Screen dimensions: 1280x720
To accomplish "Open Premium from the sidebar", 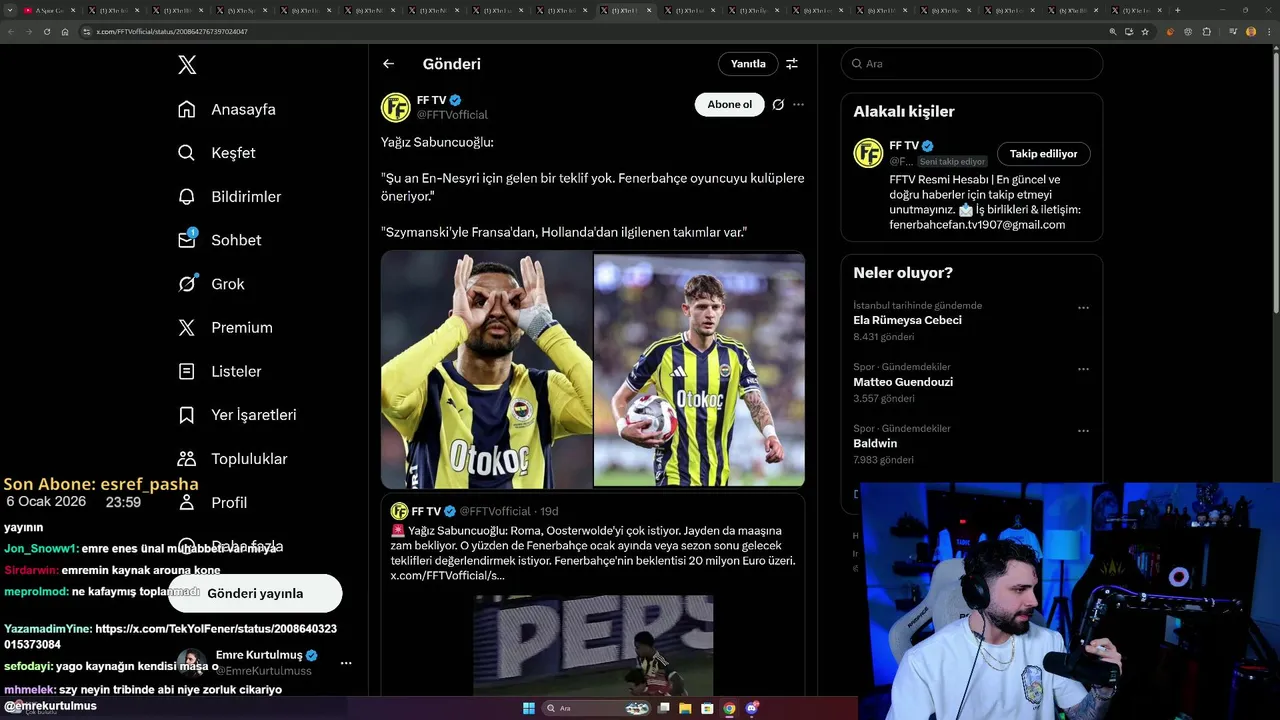I will [224, 327].
